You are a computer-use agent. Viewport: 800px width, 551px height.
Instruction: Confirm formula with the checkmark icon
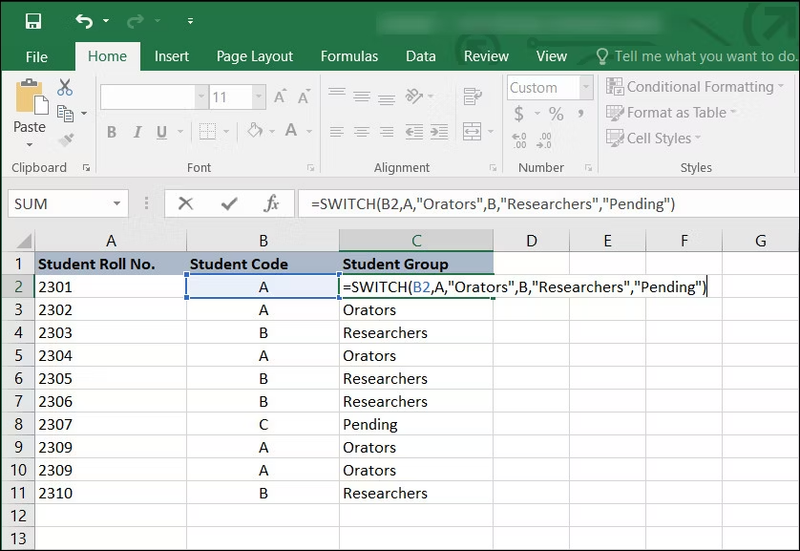[229, 204]
